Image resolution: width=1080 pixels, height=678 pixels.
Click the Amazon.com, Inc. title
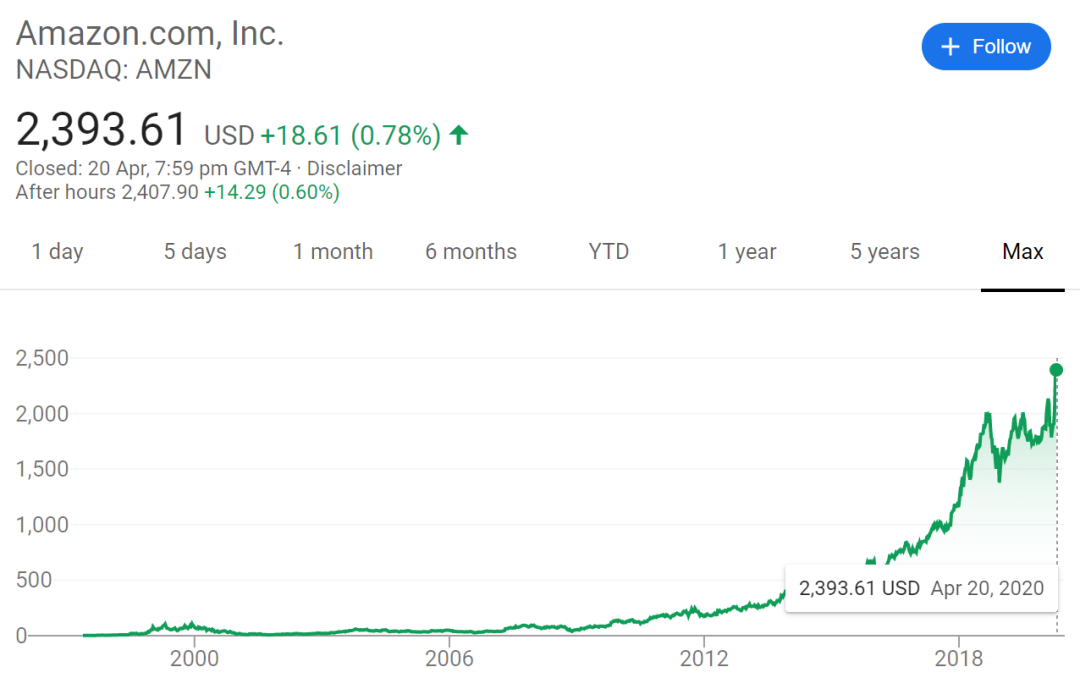(150, 33)
